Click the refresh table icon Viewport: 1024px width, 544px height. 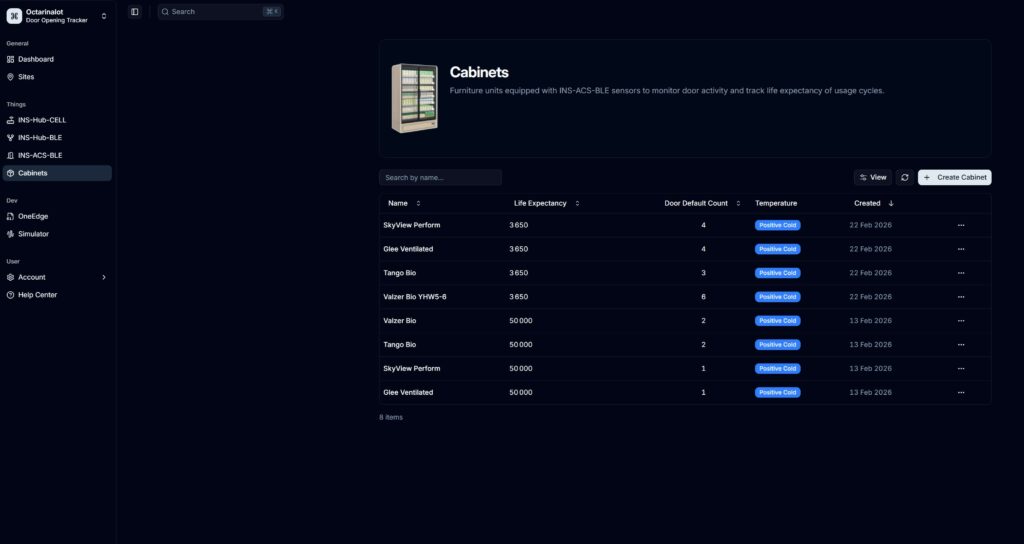tap(904, 177)
